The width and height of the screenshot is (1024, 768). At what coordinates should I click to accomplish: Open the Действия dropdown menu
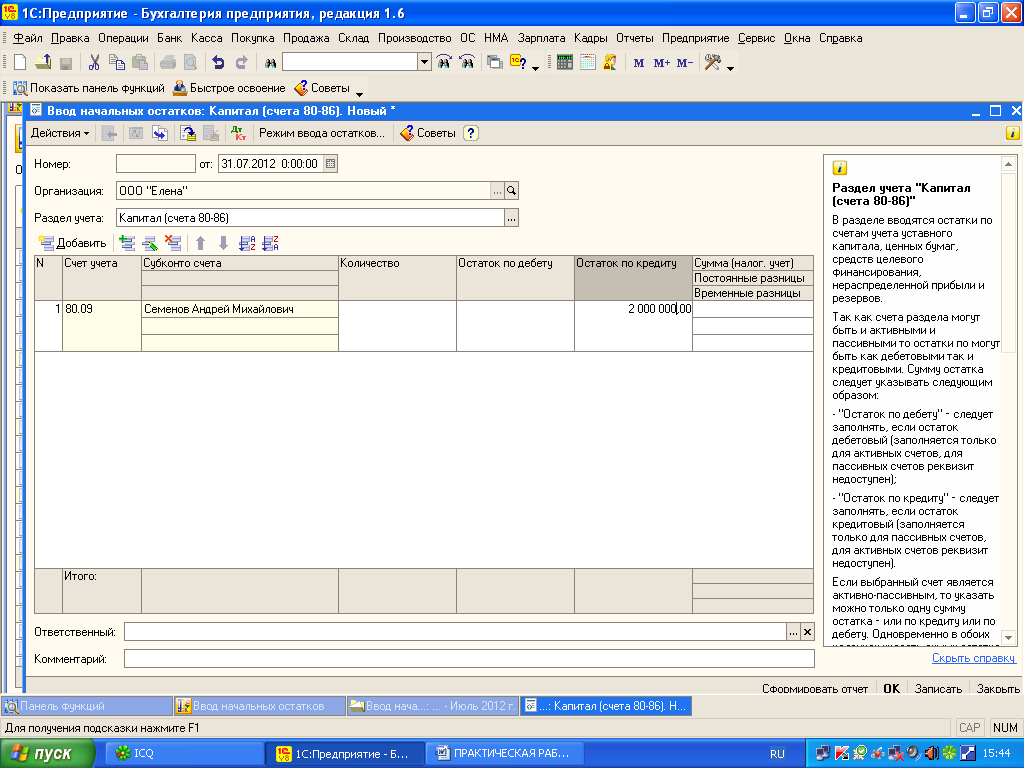click(x=60, y=133)
